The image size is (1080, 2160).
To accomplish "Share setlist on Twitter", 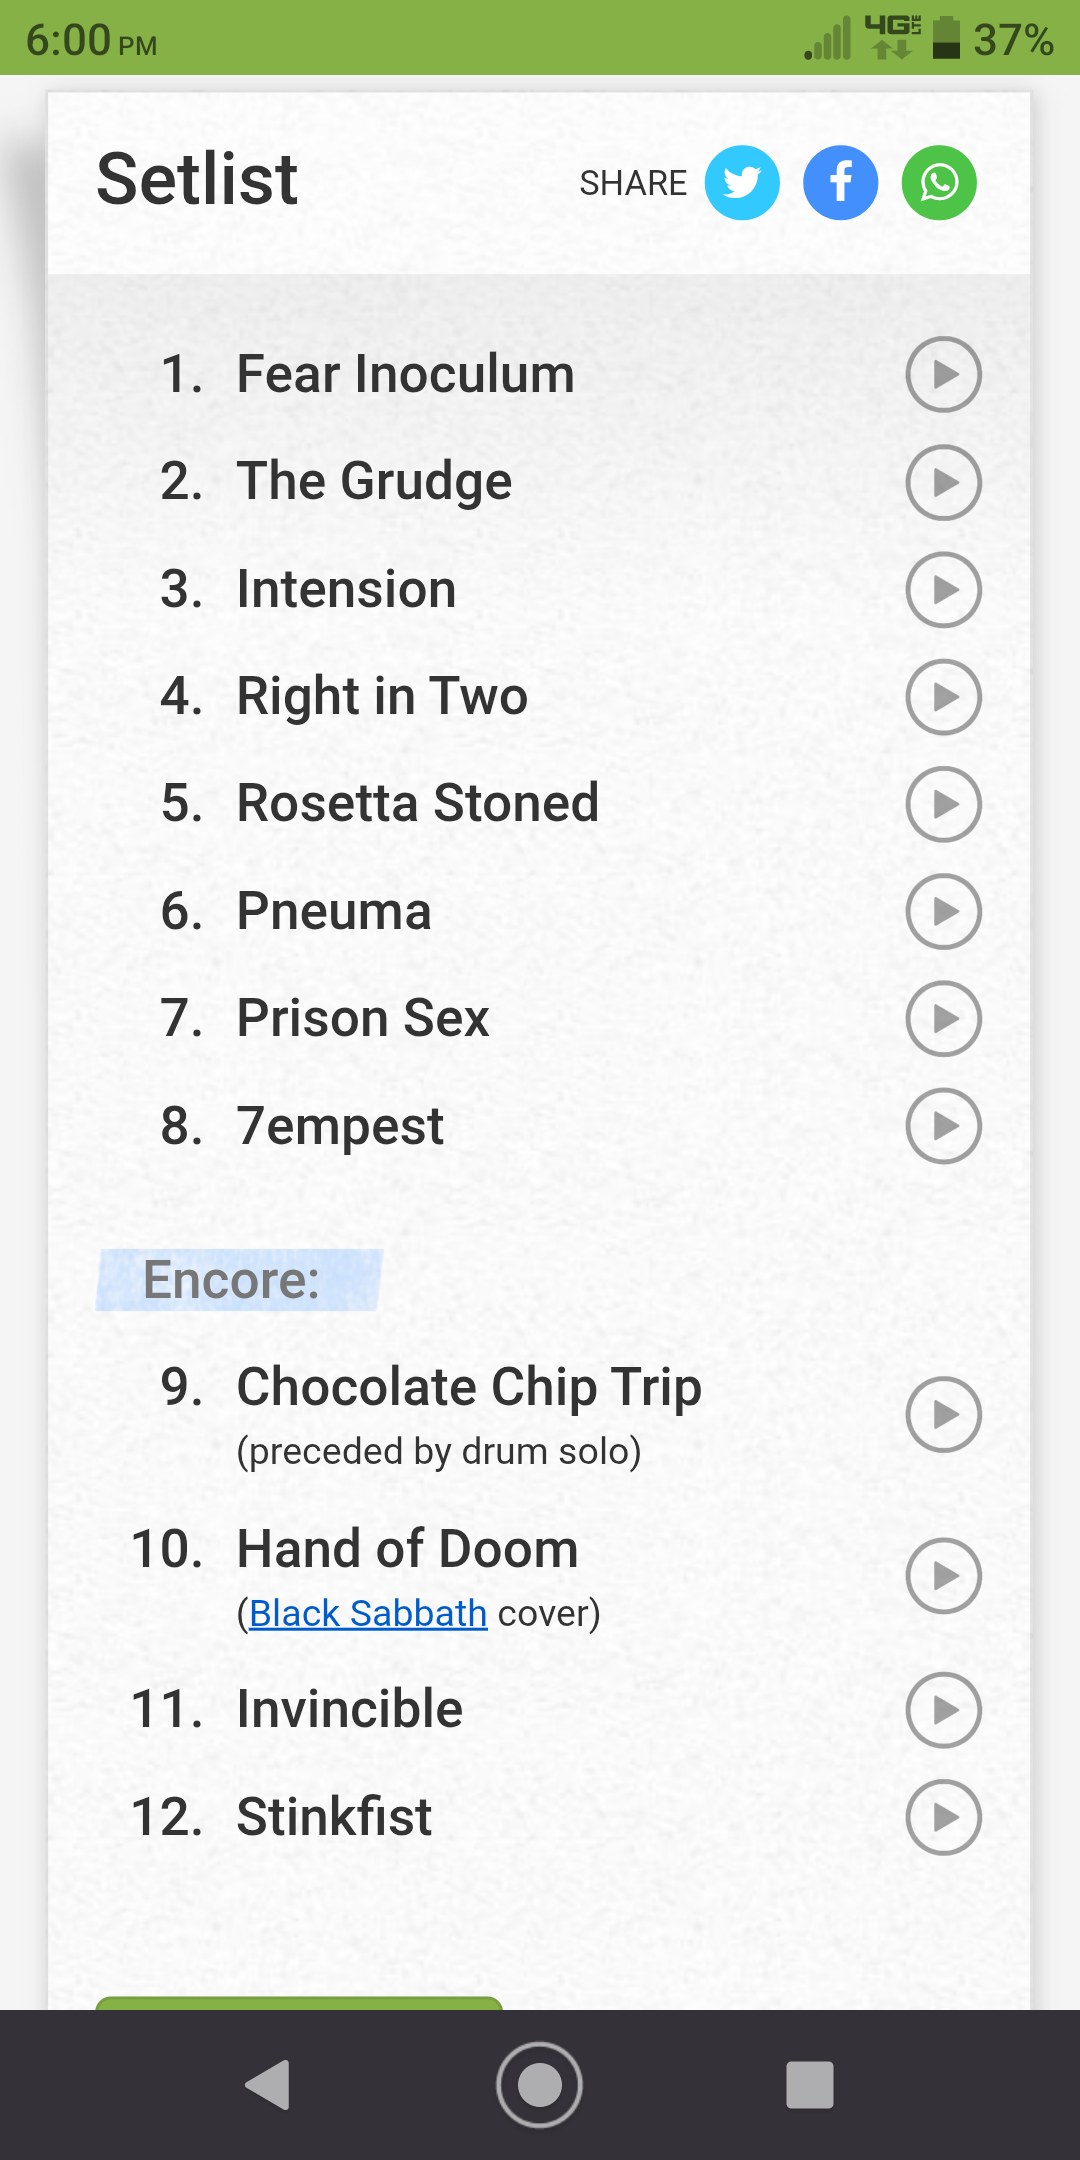I will [742, 183].
